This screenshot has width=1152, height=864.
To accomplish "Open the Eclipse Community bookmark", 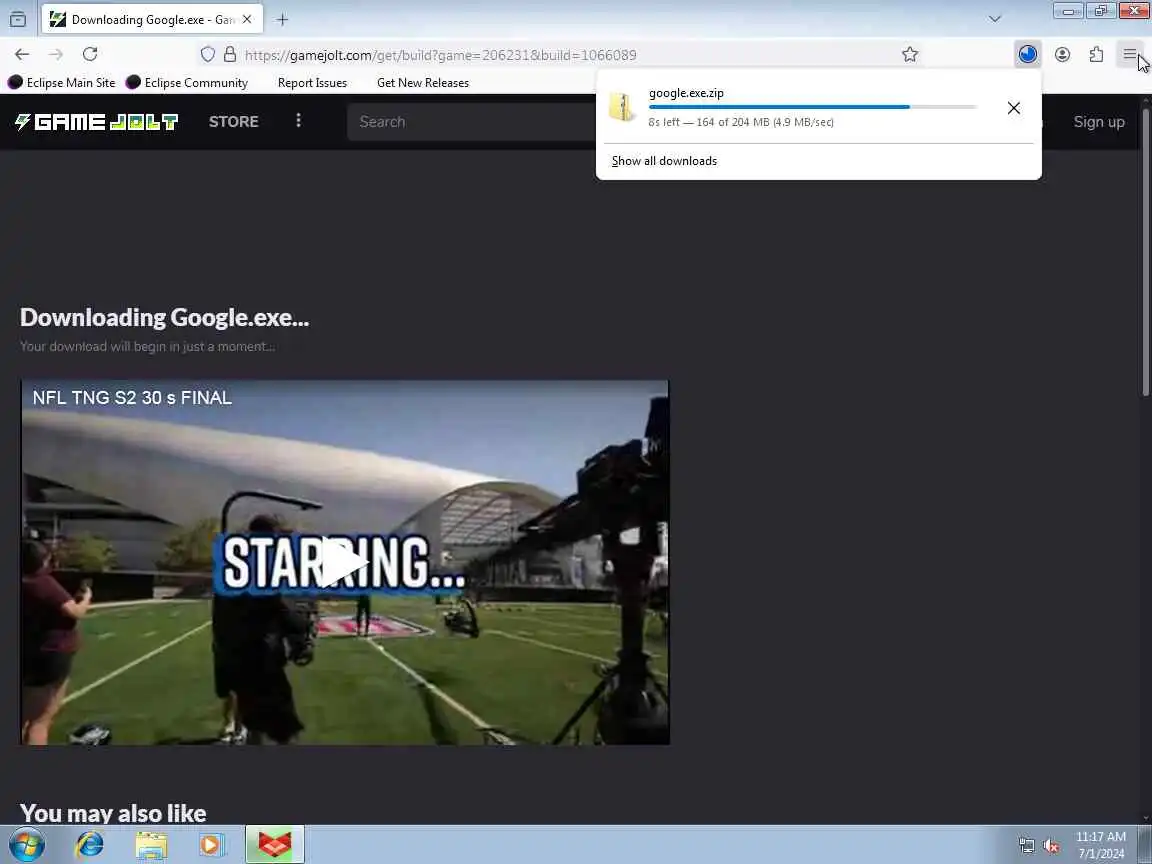I will click(x=187, y=82).
